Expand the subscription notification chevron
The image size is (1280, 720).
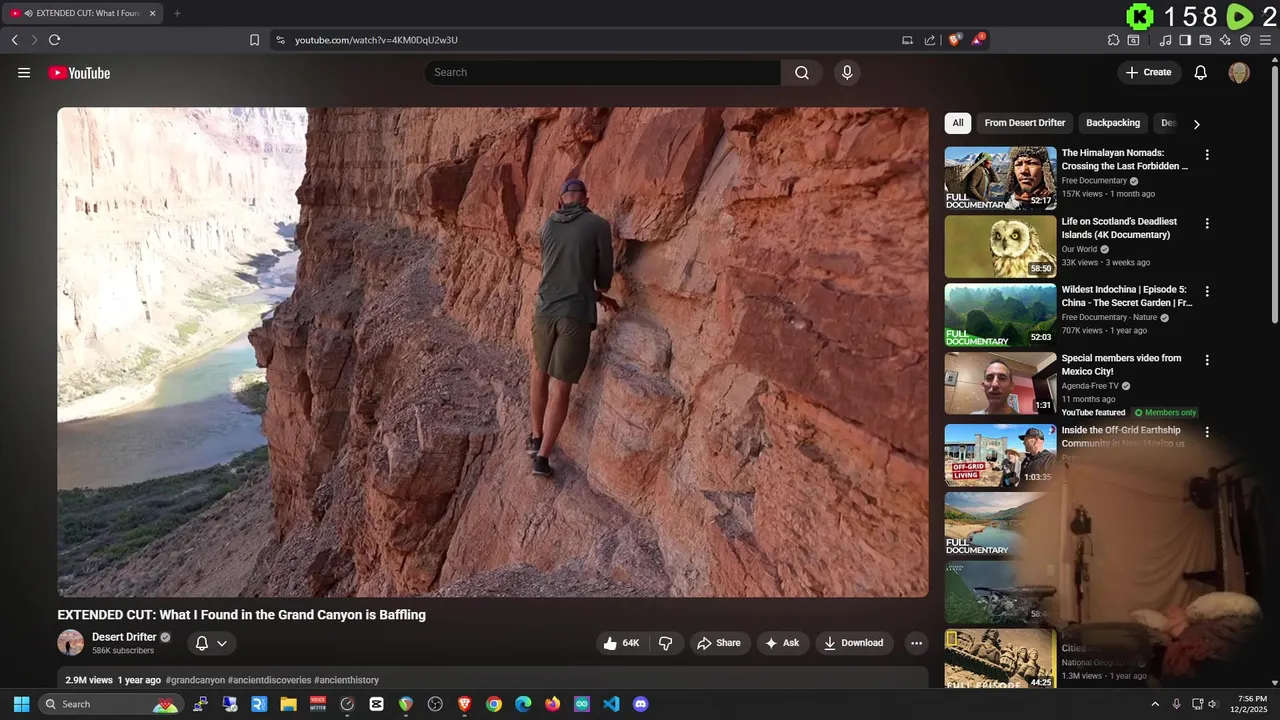(222, 643)
